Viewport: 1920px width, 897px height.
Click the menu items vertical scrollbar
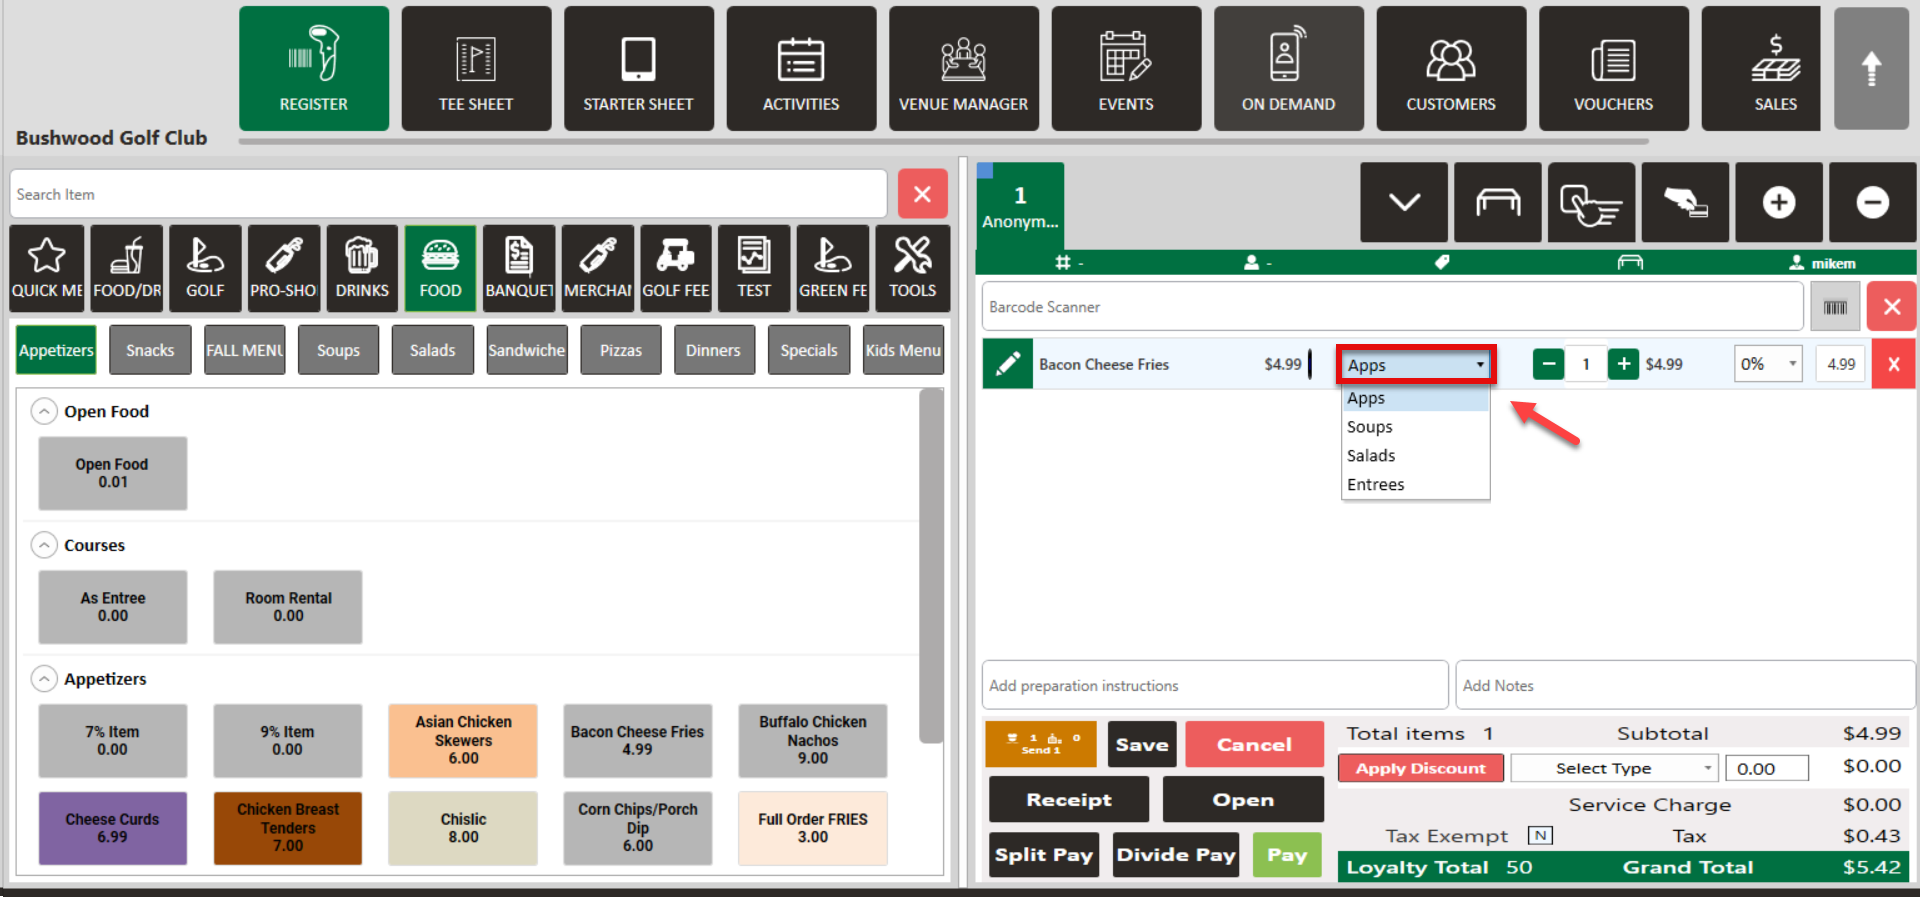pyautogui.click(x=931, y=566)
